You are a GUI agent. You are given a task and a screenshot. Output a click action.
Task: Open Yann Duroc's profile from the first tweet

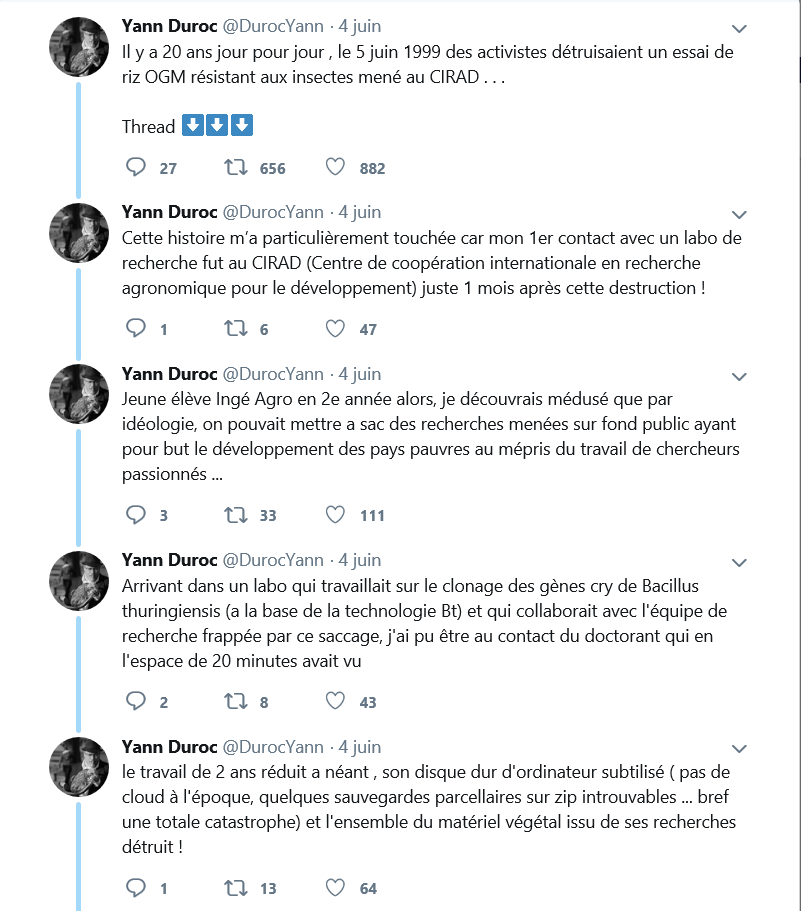coord(169,26)
